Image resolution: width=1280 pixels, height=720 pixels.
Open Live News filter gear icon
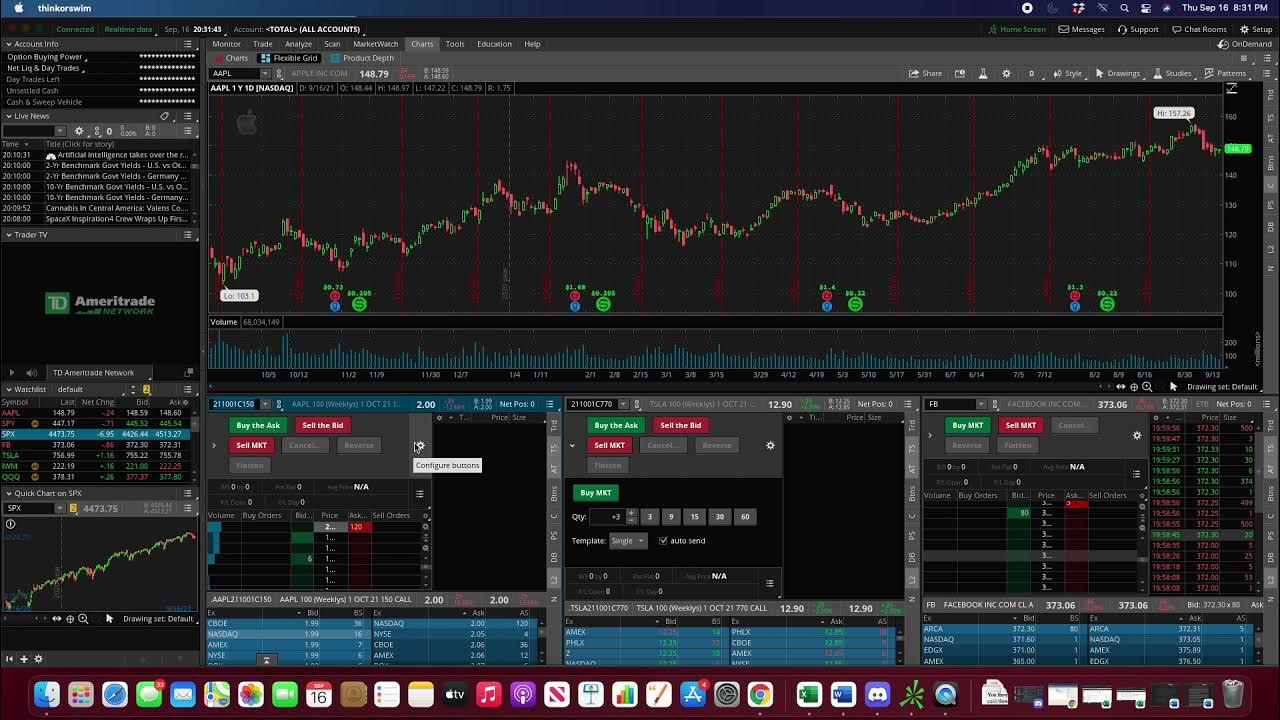click(80, 131)
